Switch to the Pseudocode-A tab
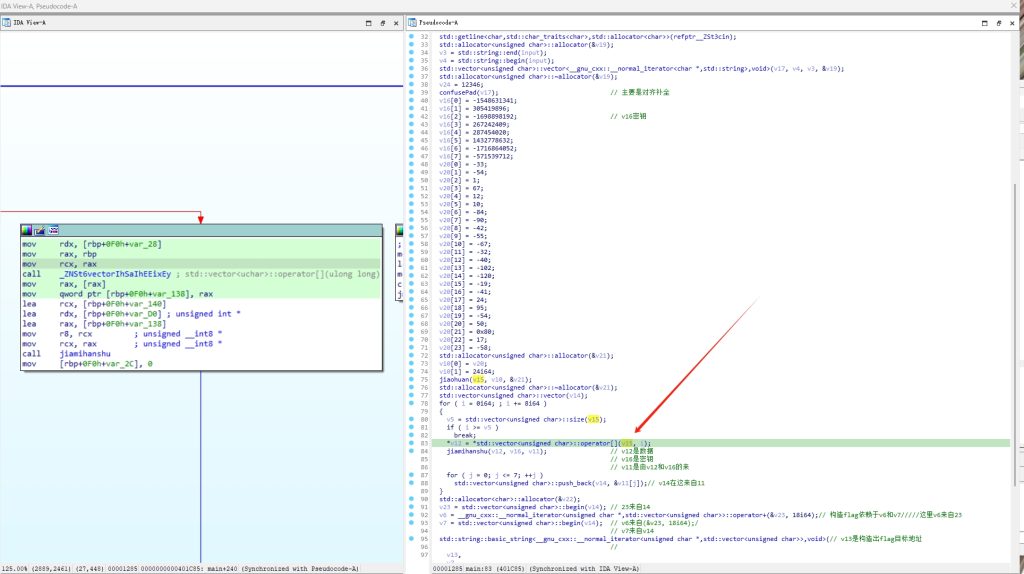The image size is (1024, 574). pyautogui.click(x=438, y=23)
